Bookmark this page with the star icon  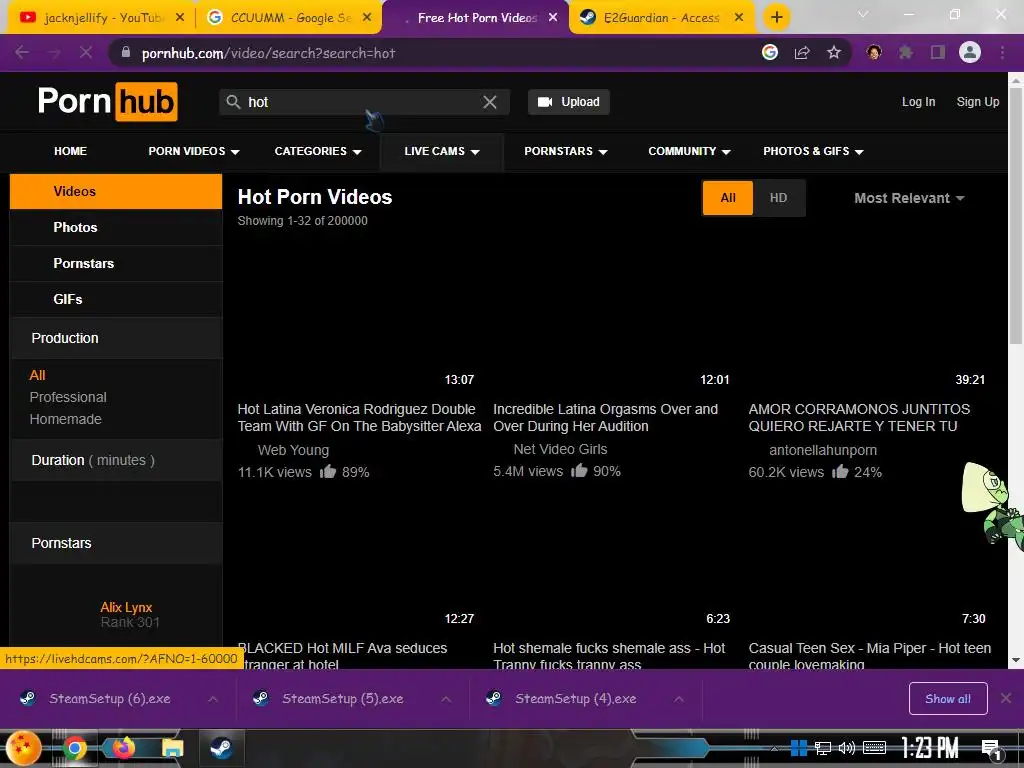(x=834, y=52)
